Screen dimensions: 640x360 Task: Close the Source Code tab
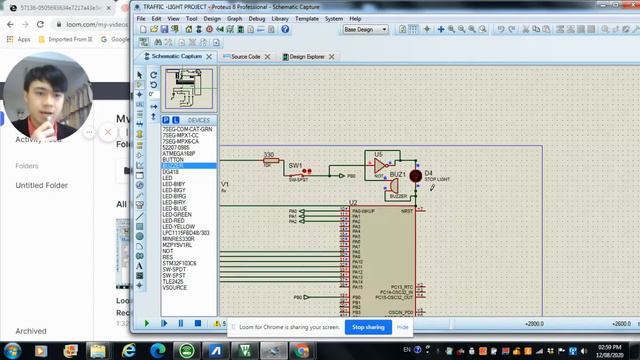[x=268, y=57]
